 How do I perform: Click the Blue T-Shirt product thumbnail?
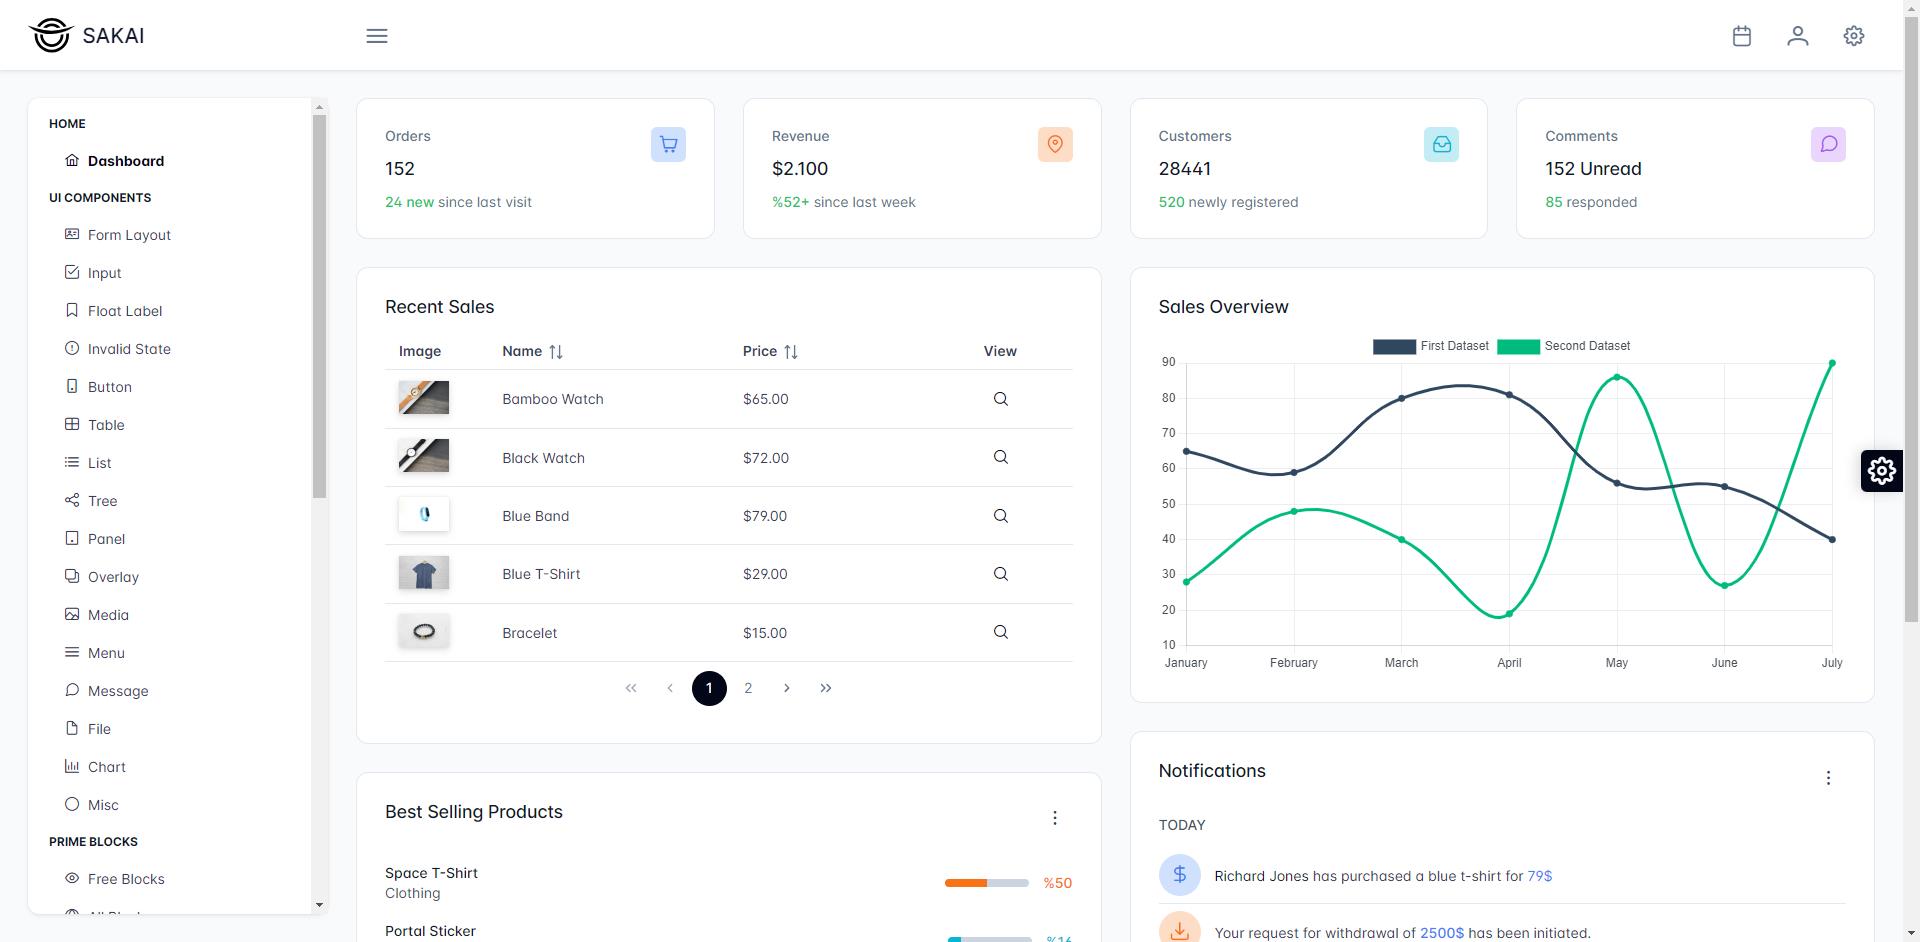click(x=424, y=574)
